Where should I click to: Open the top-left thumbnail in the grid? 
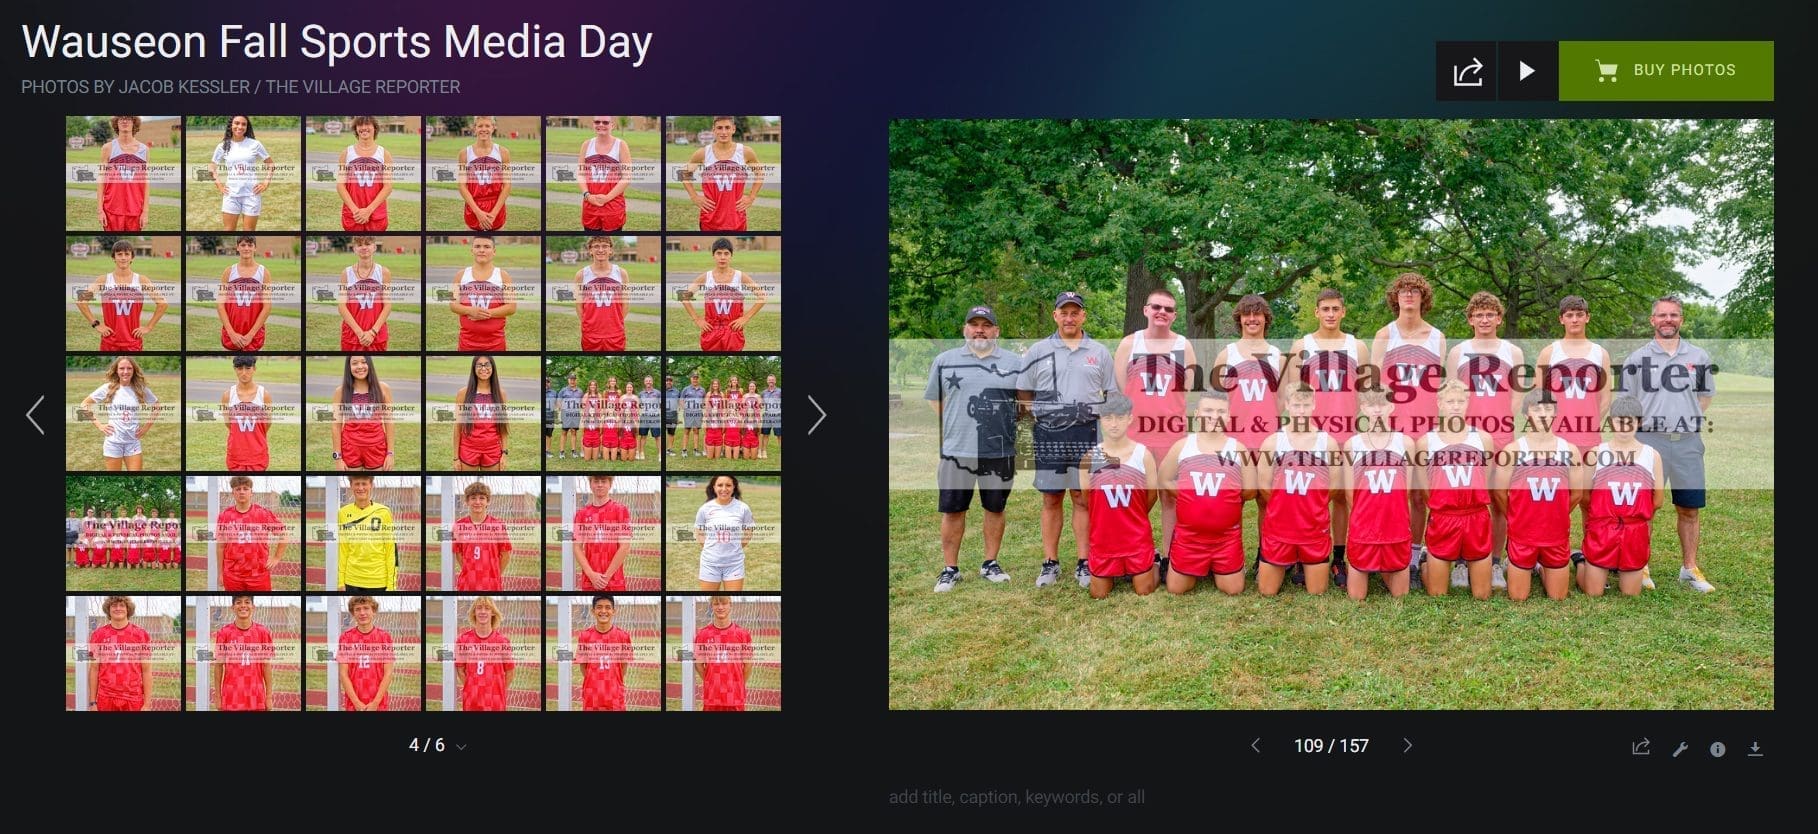123,174
